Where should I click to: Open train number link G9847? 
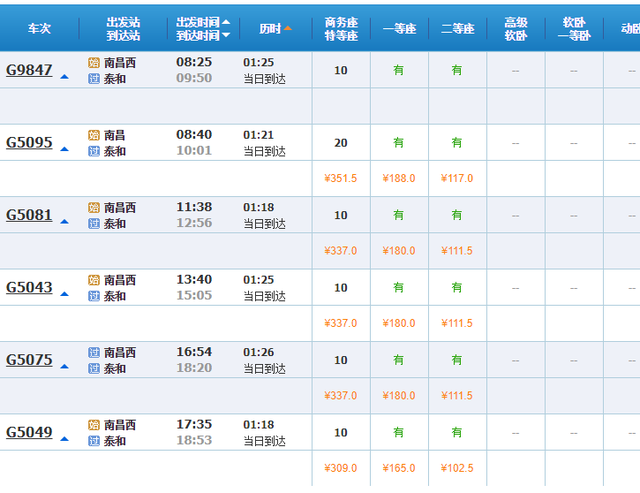pyautogui.click(x=29, y=70)
